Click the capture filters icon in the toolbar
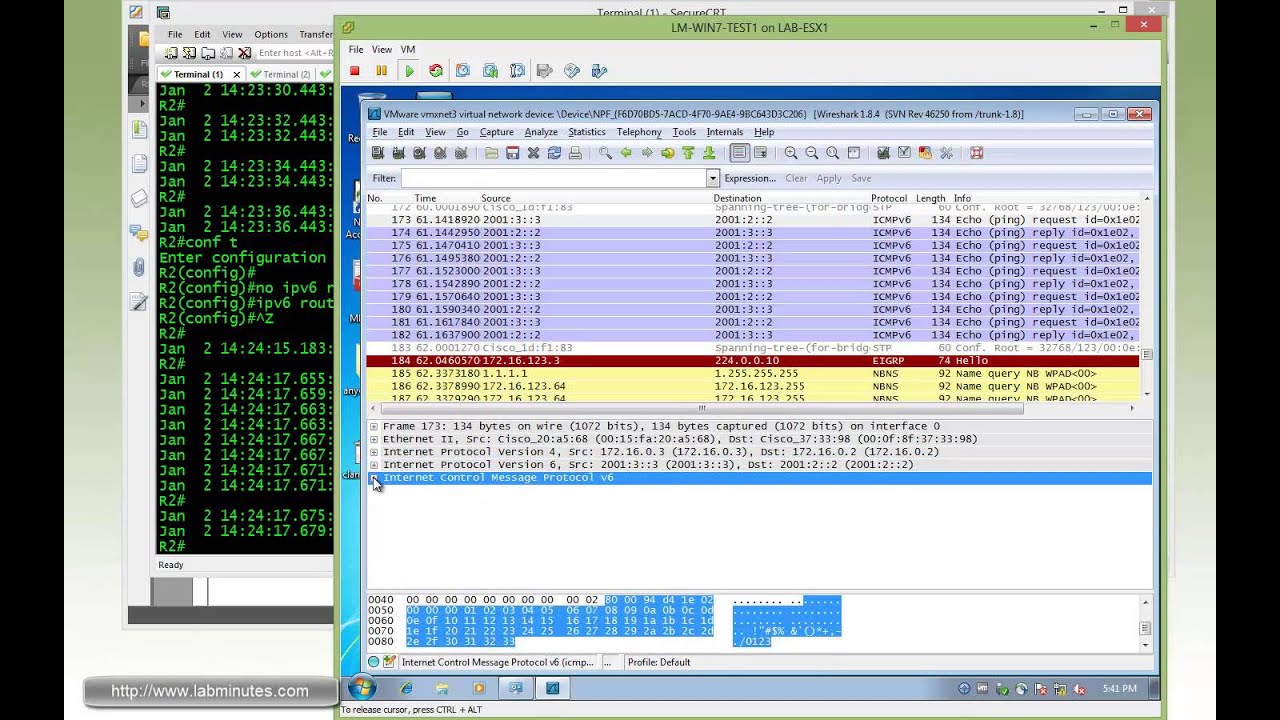 pyautogui.click(x=883, y=153)
